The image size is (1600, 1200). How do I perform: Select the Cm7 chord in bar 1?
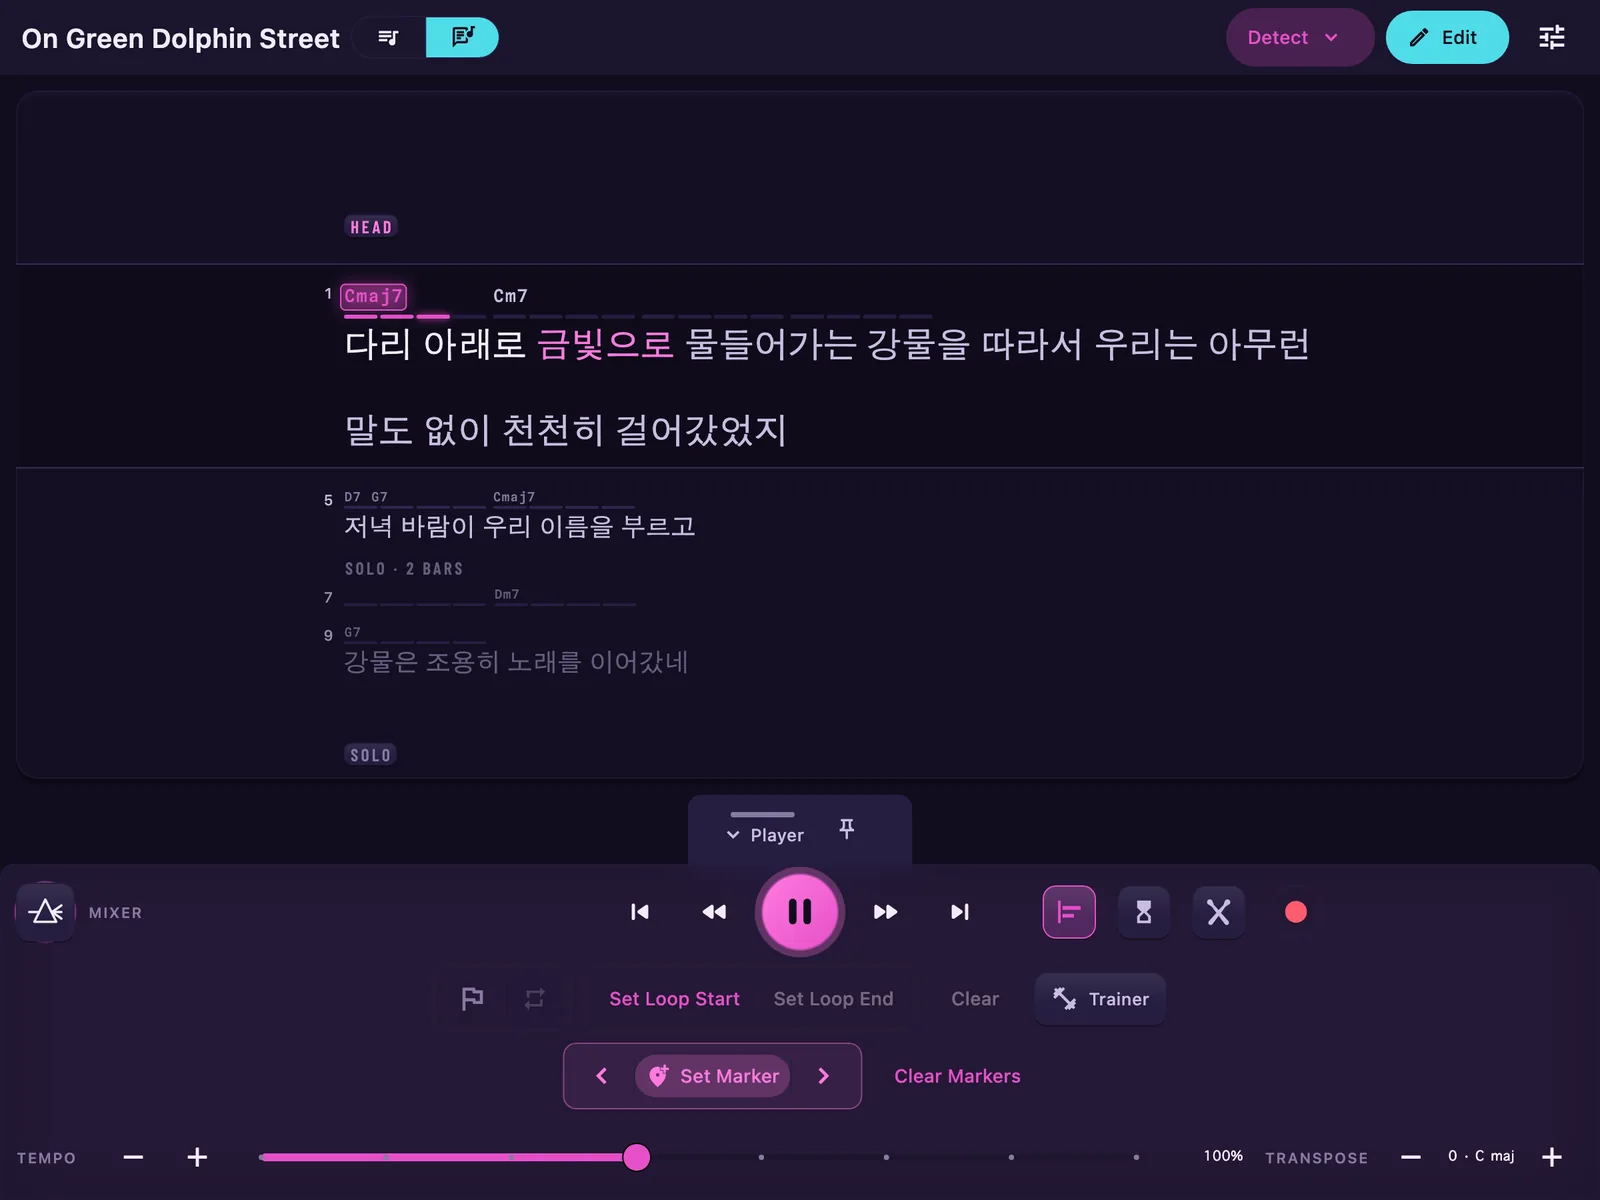click(510, 296)
